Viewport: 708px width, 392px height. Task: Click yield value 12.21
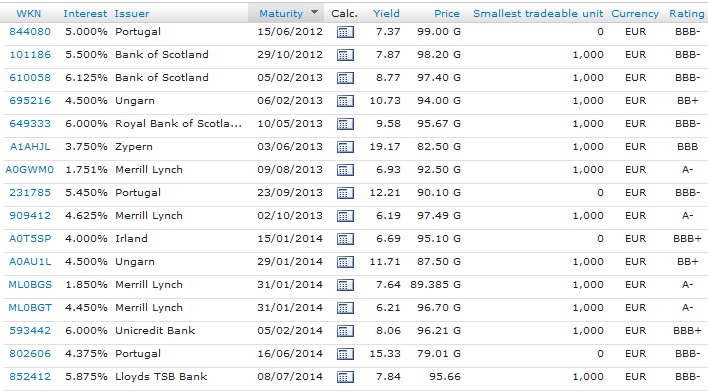click(385, 193)
